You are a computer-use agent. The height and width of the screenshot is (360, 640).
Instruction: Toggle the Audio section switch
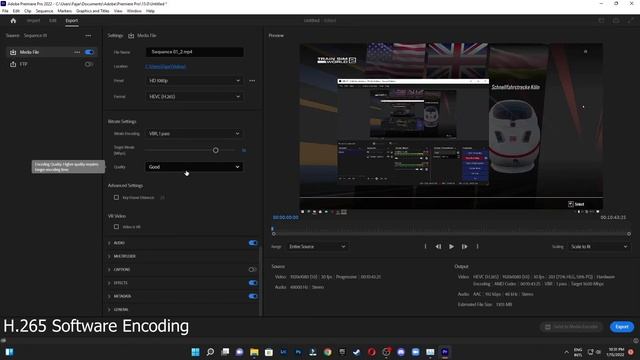pyautogui.click(x=253, y=243)
